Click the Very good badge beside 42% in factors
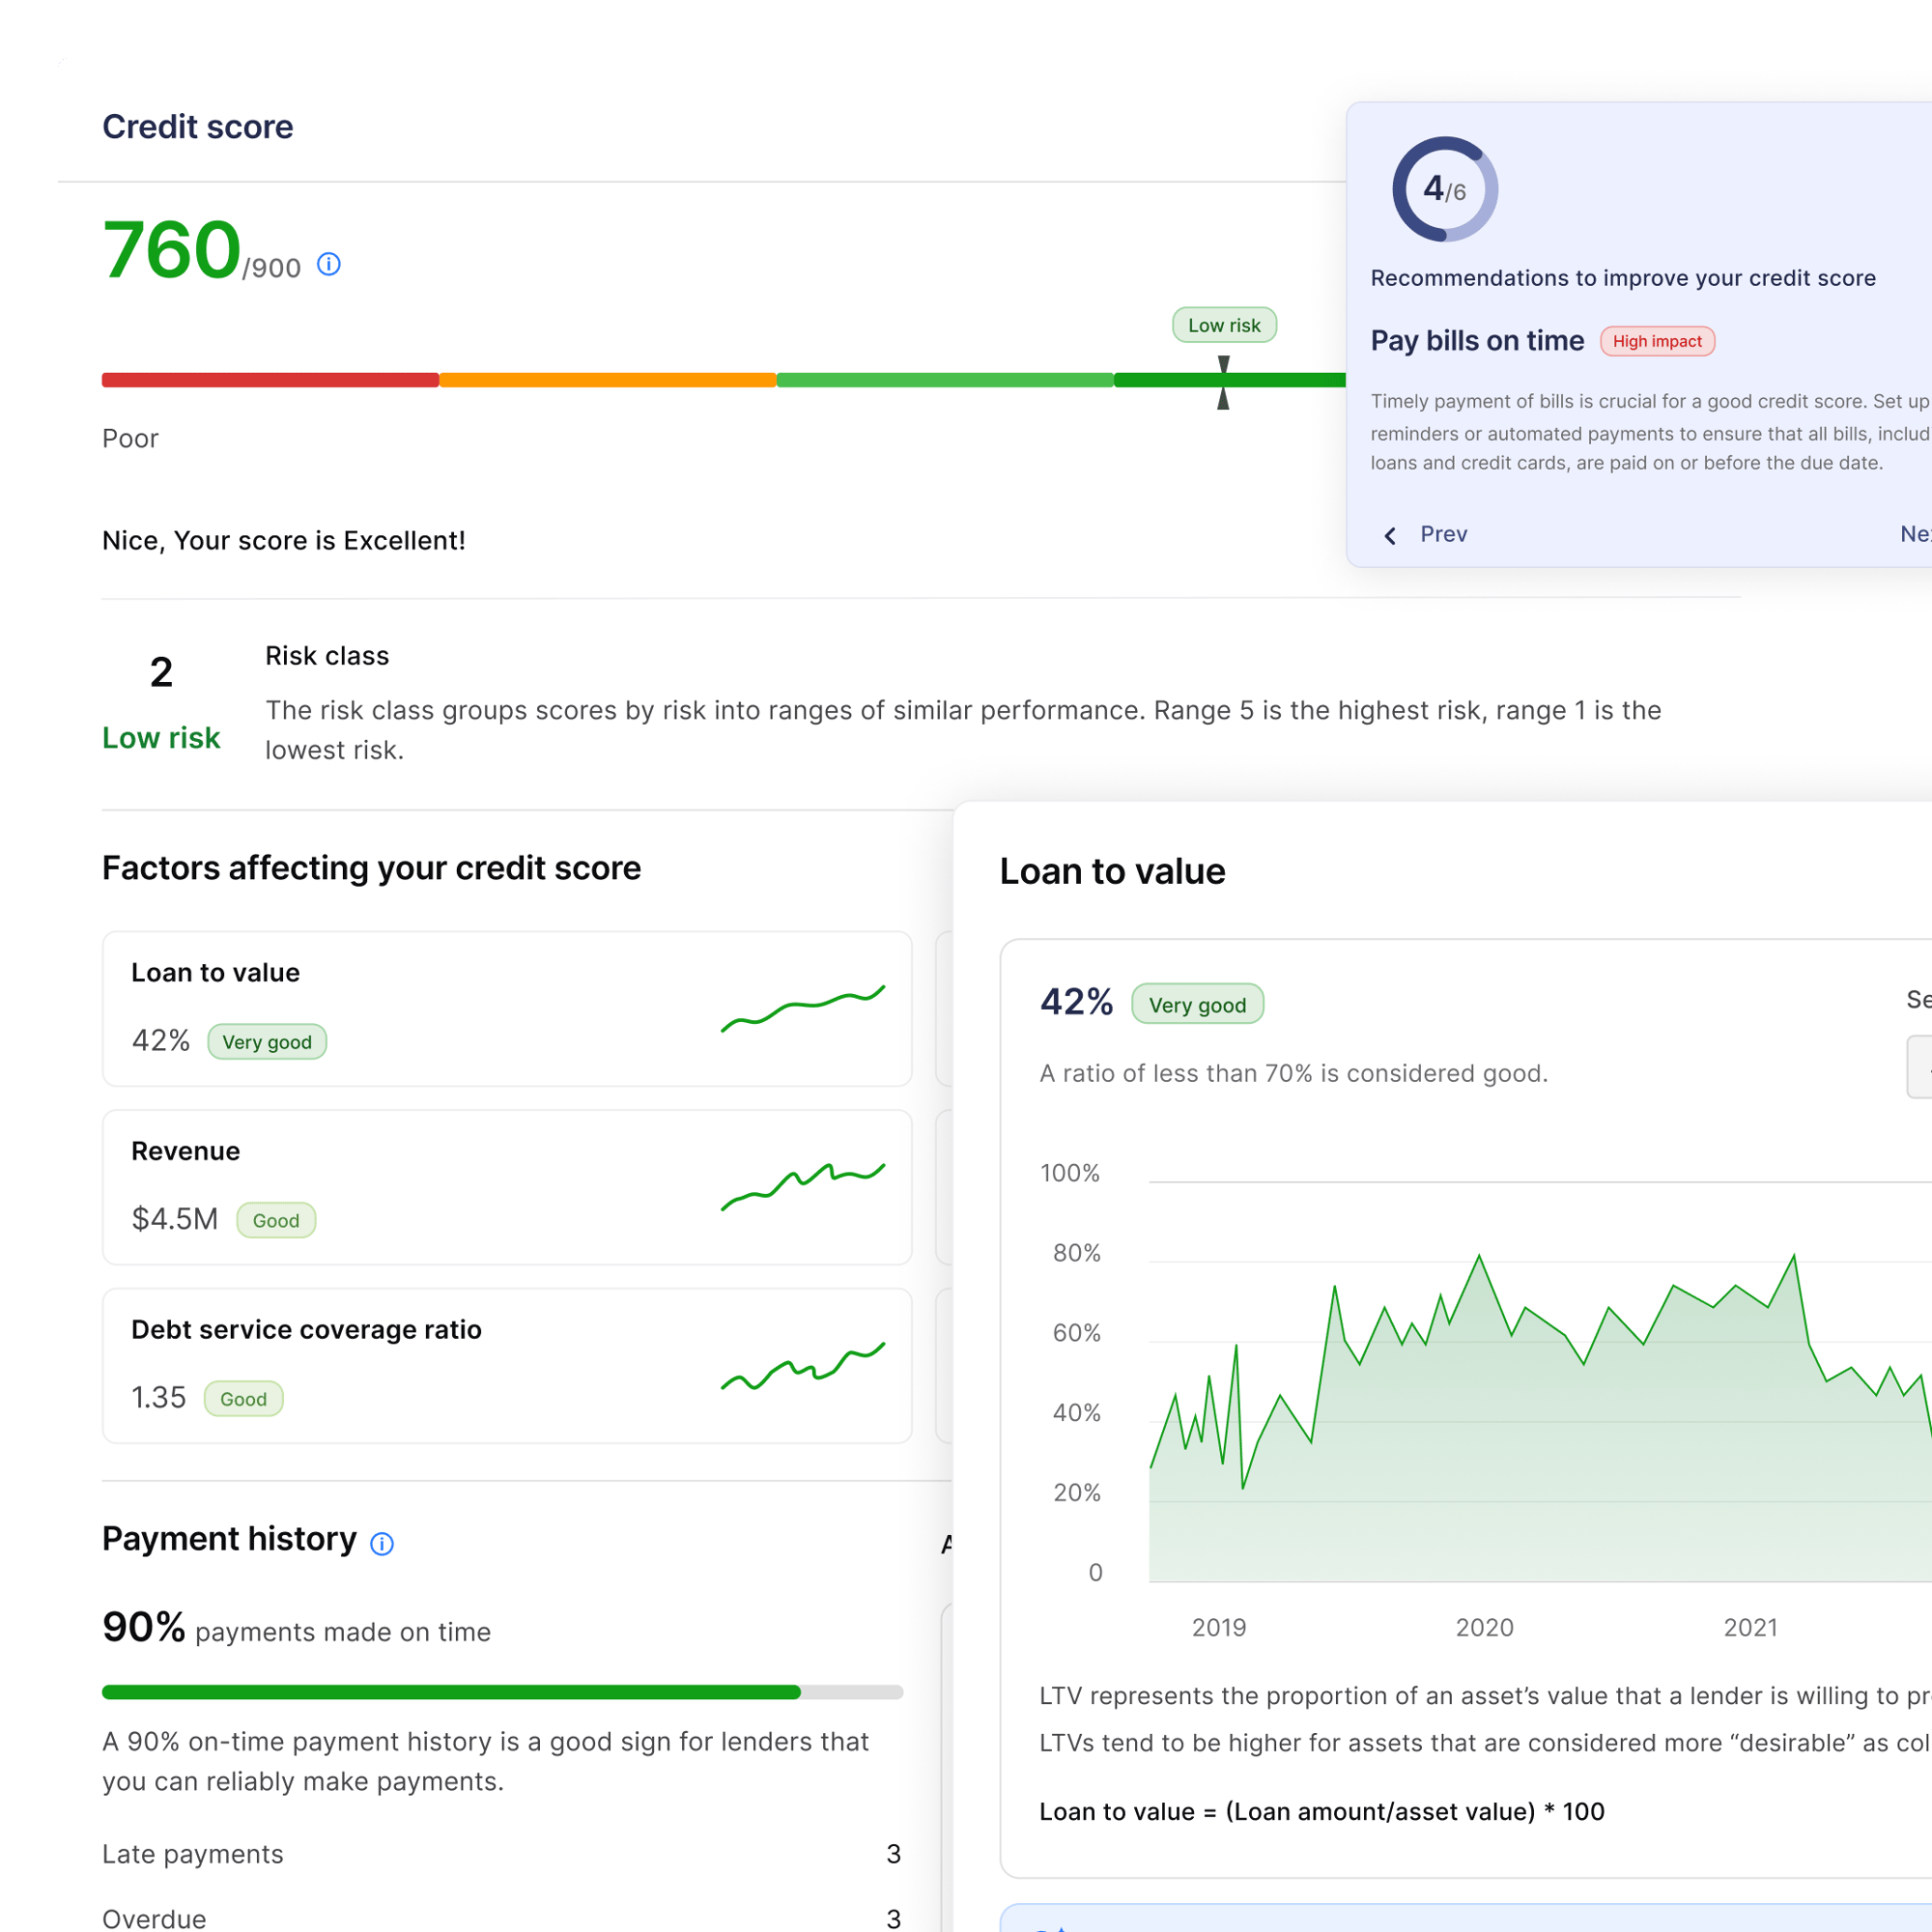1932x1932 pixels. 267,1042
